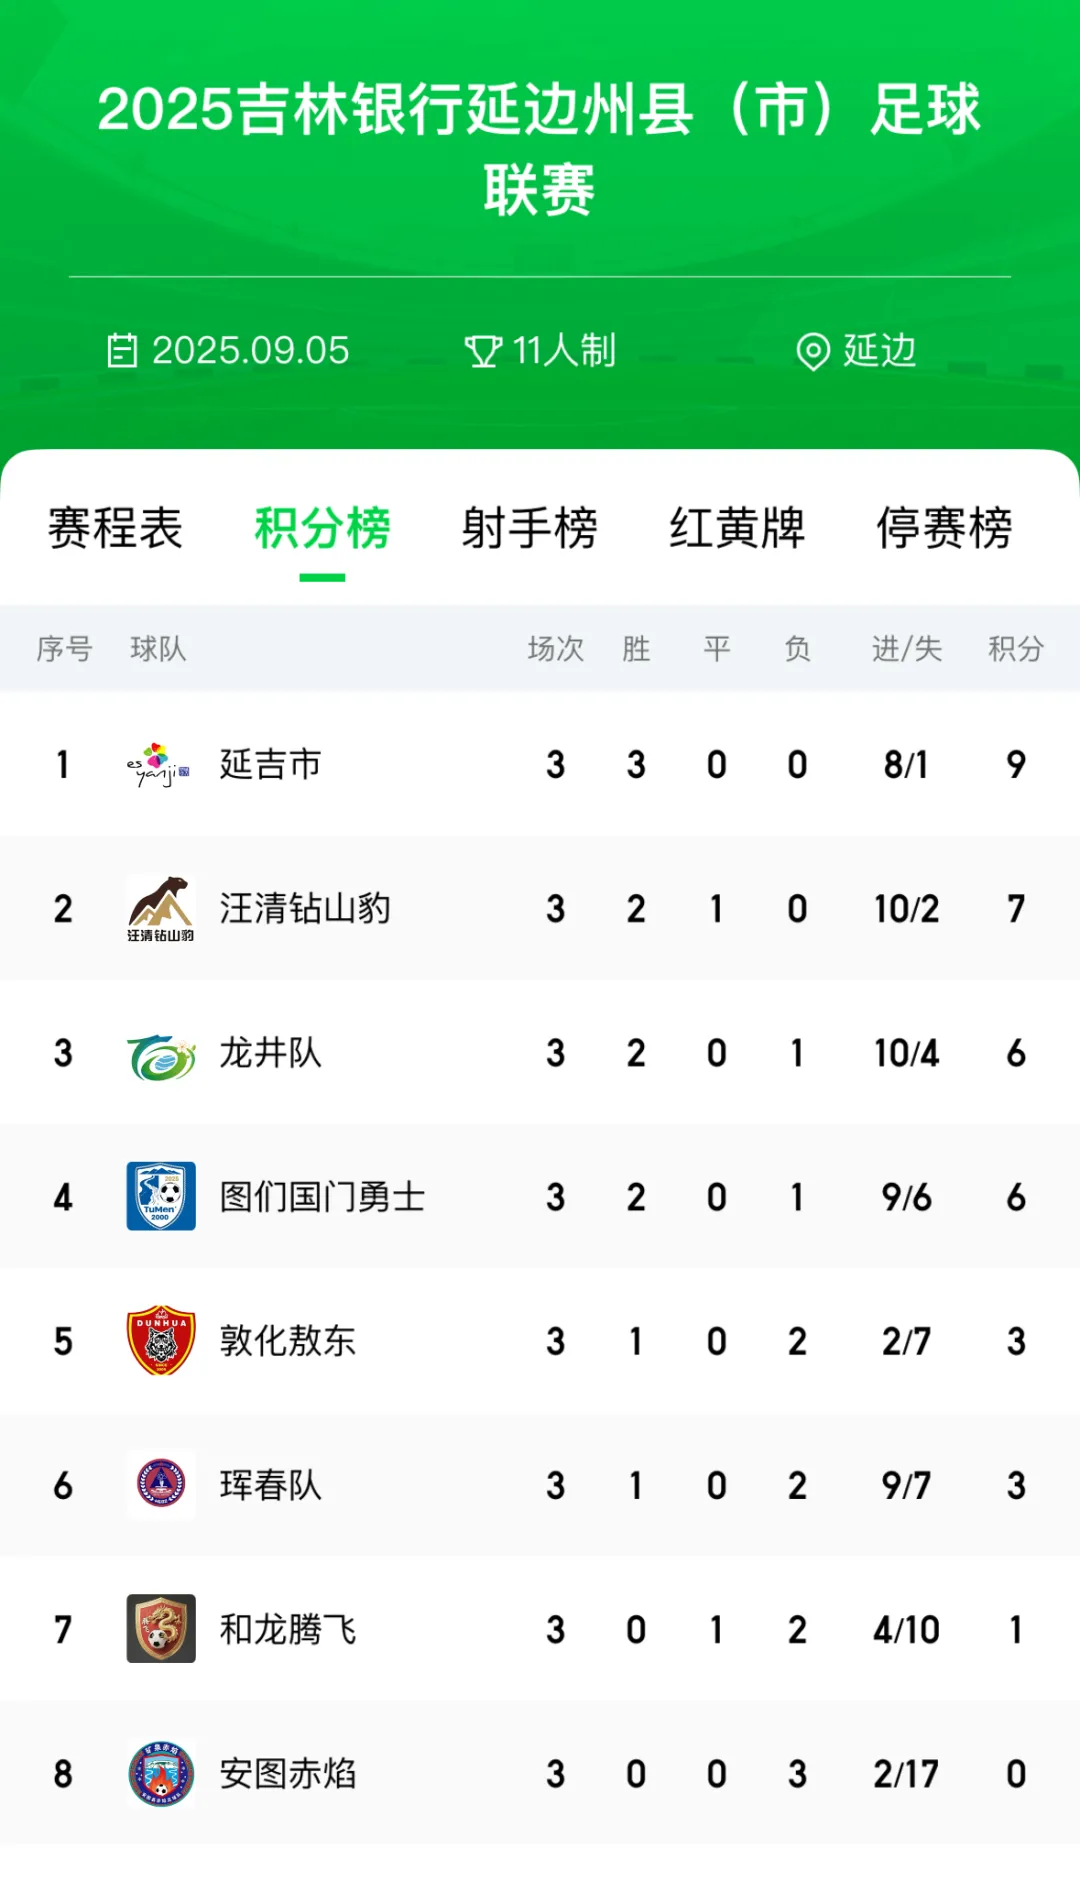The height and width of the screenshot is (1881, 1080).
Task: Select the 红黄牌 tab
Action: pos(737,528)
